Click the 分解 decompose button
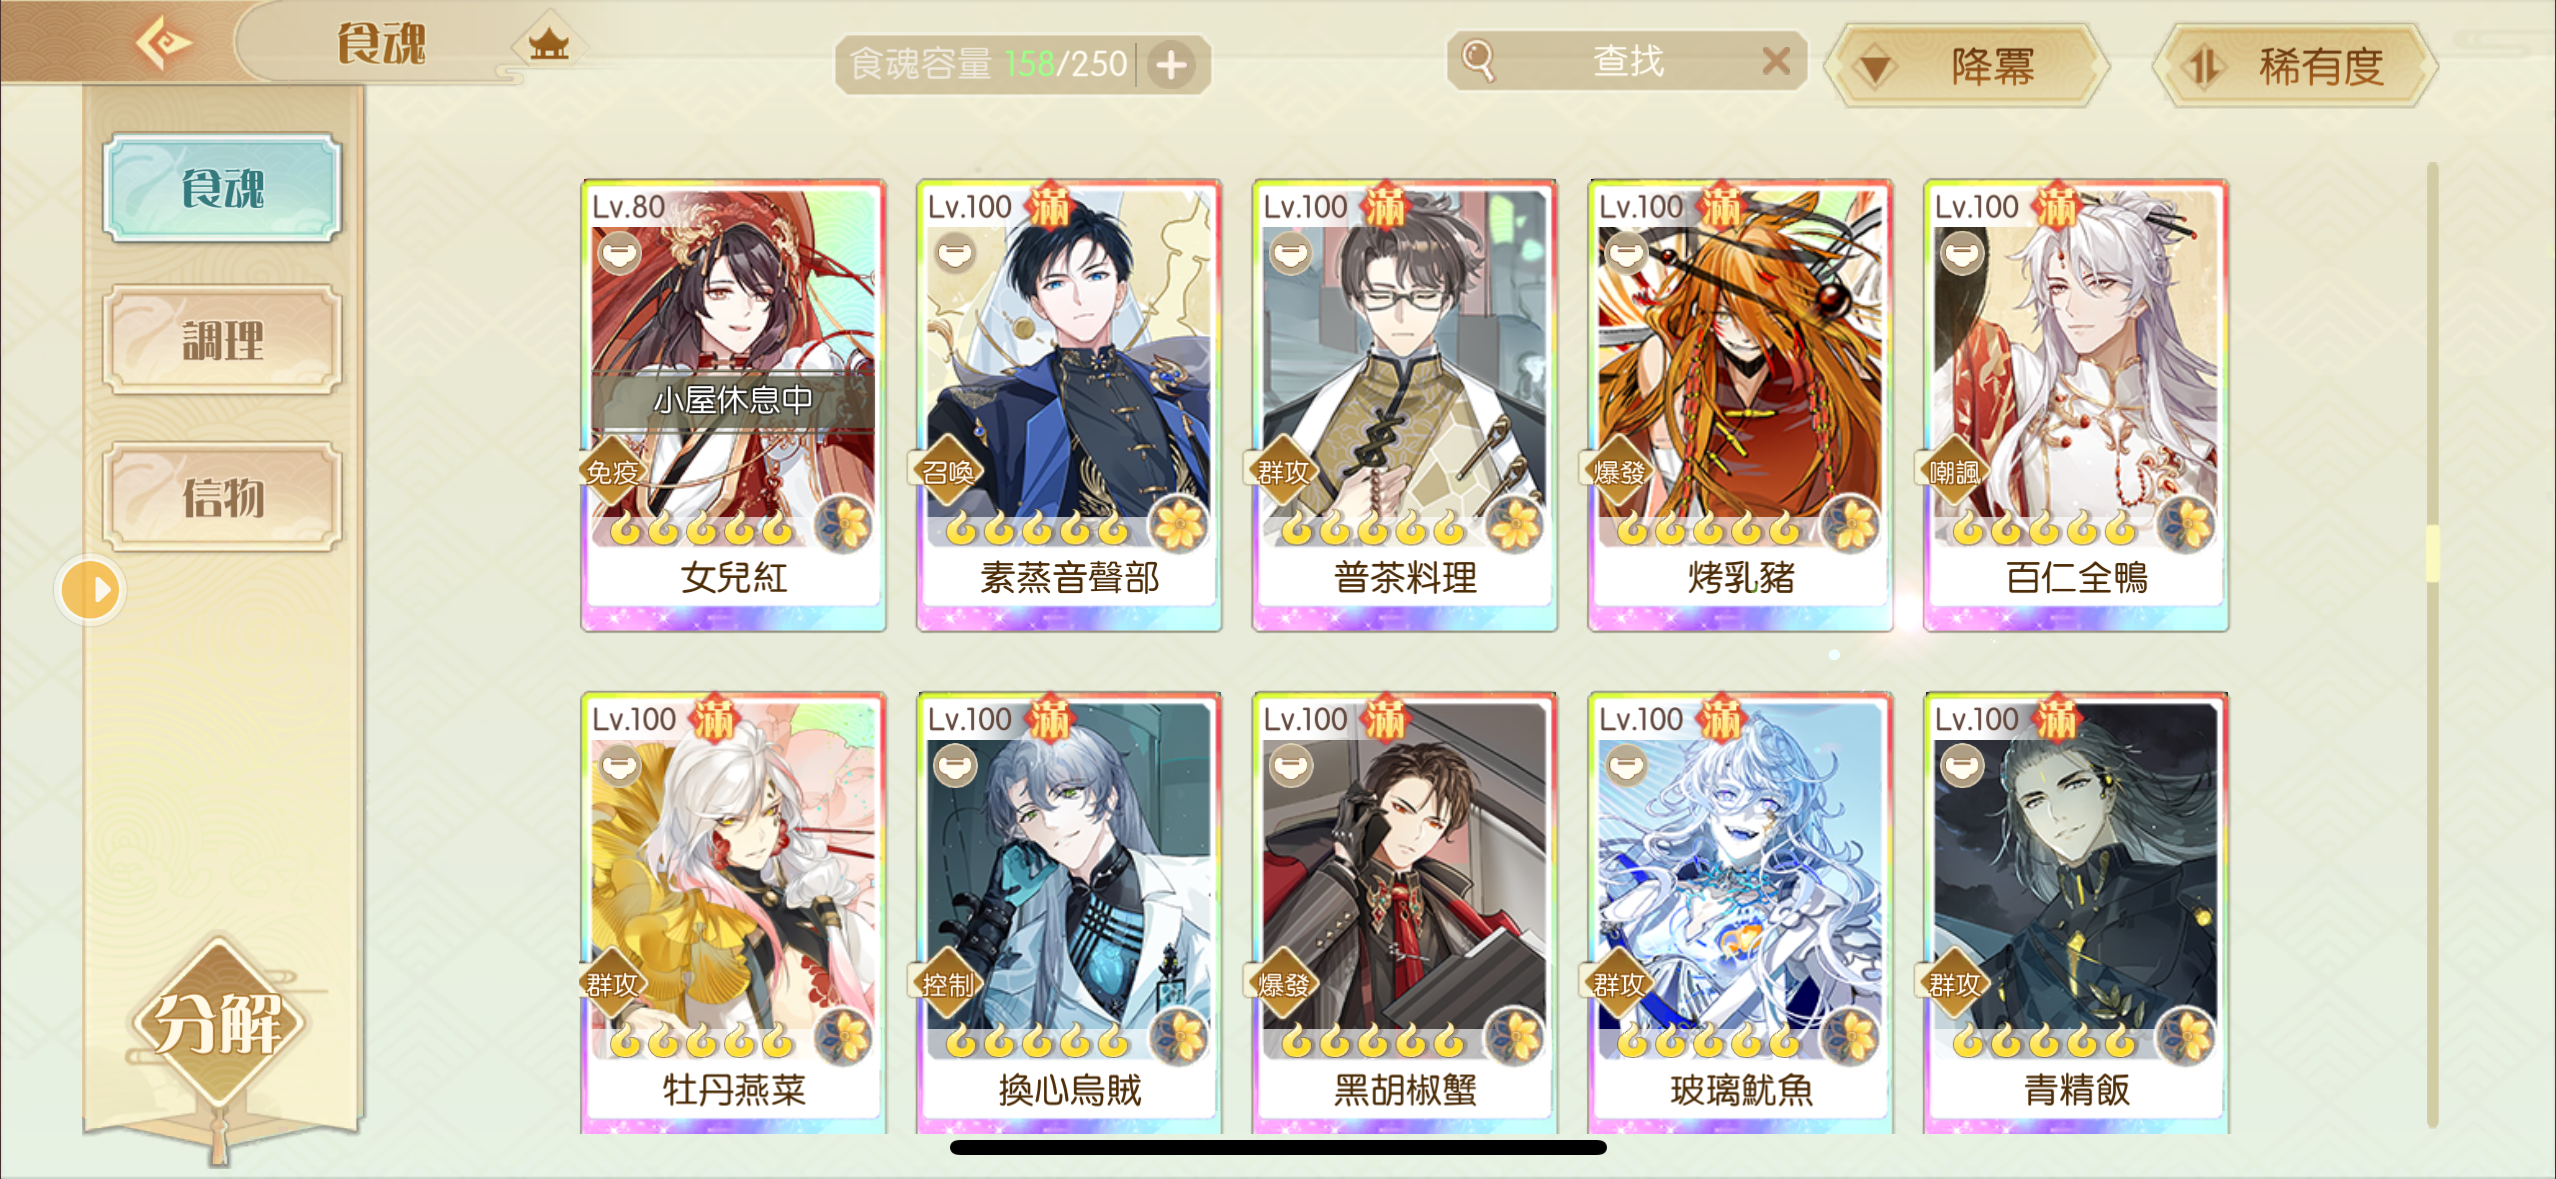Viewport: 2556px width, 1179px height. pyautogui.click(x=218, y=1023)
